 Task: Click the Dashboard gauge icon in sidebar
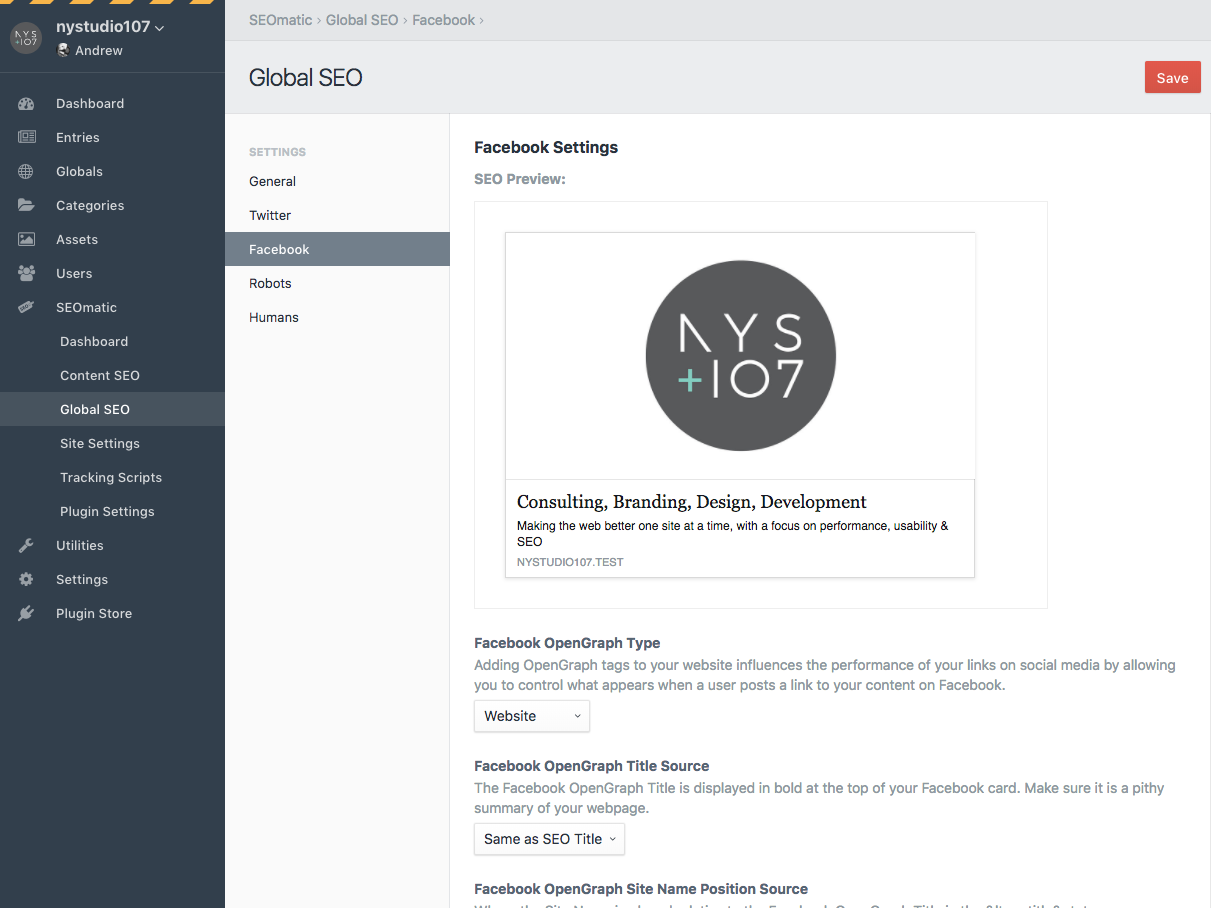(x=26, y=103)
